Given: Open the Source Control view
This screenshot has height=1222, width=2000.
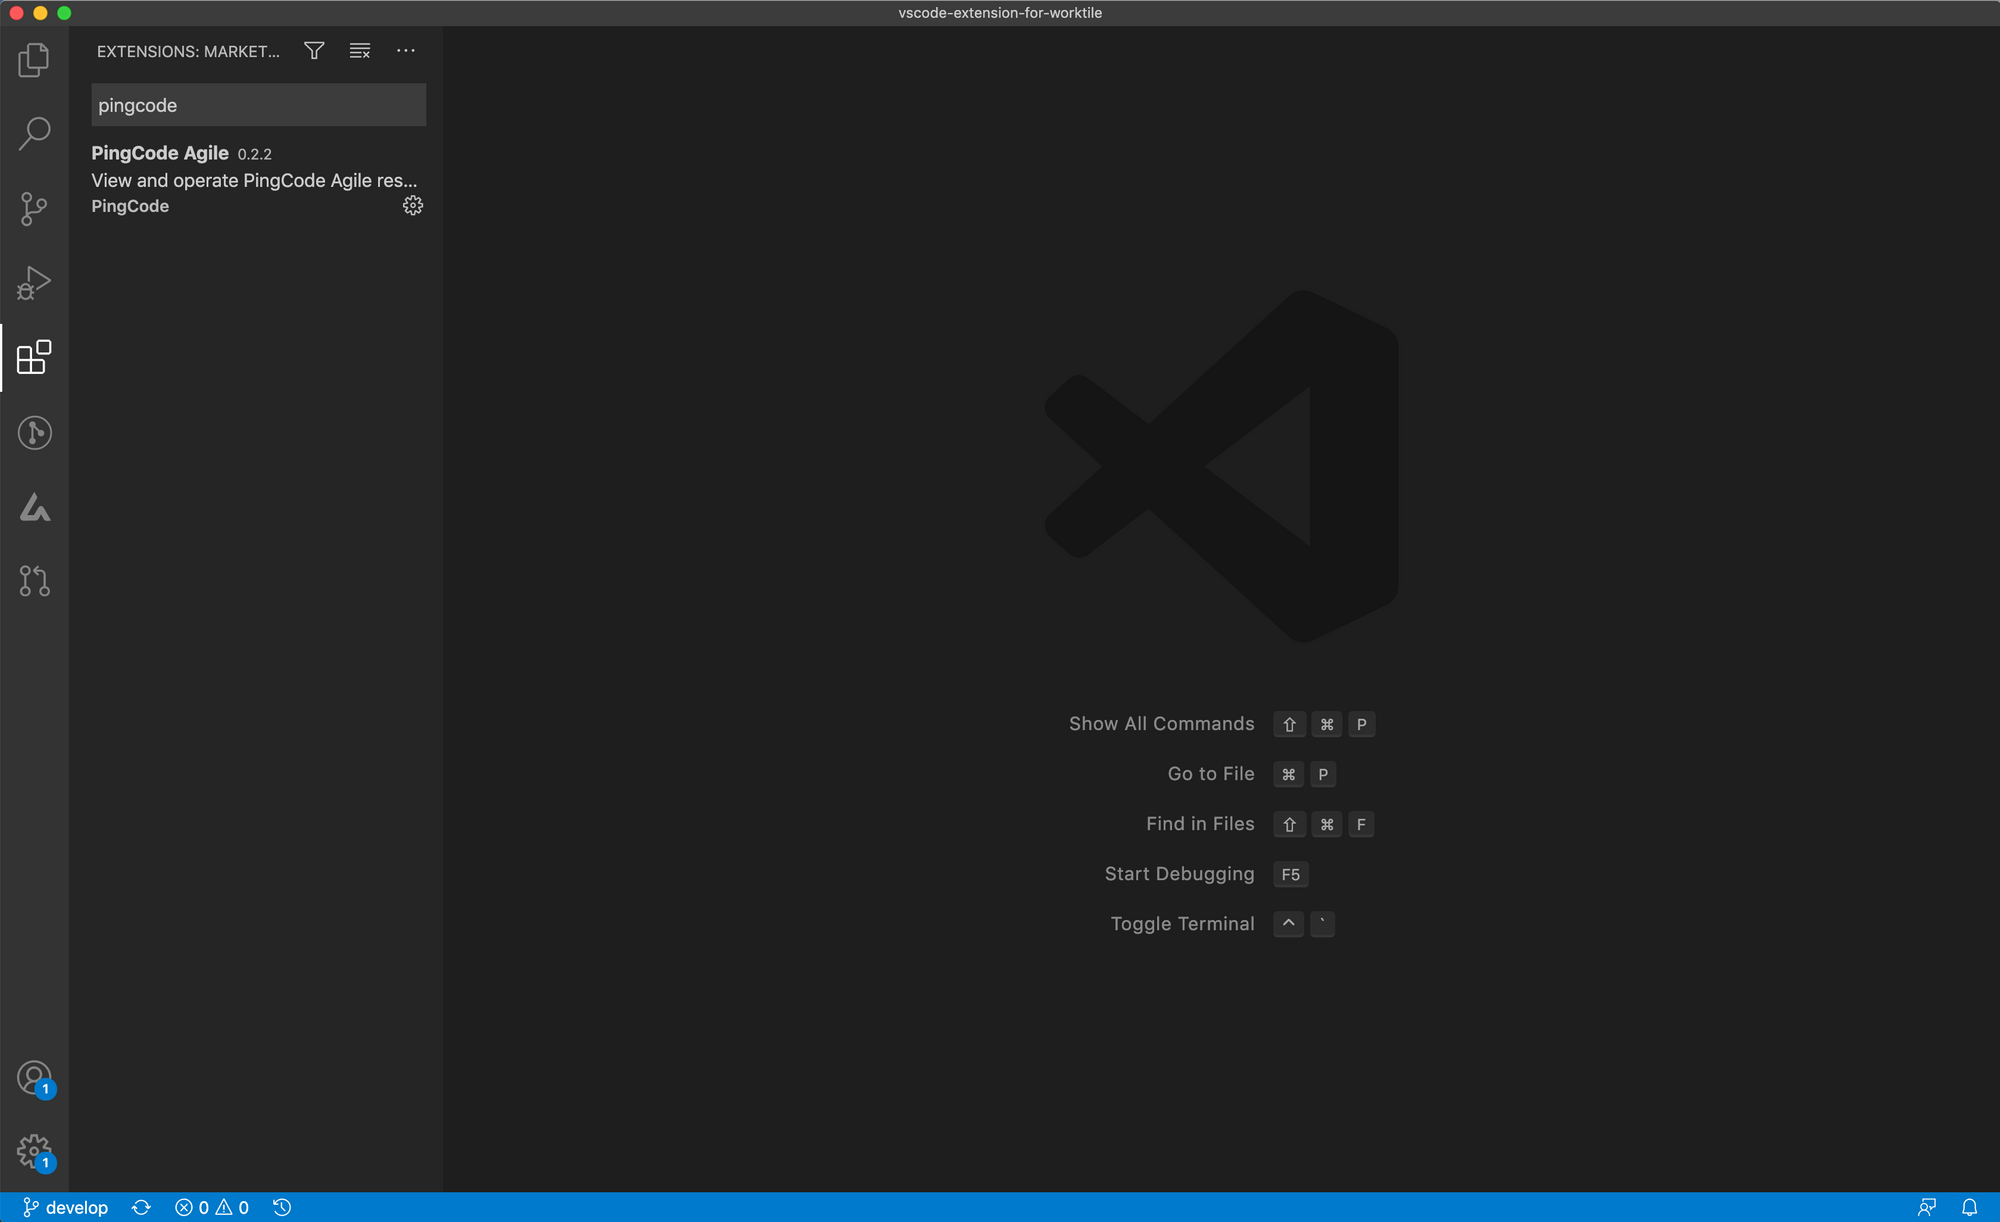Looking at the screenshot, I should (34, 208).
